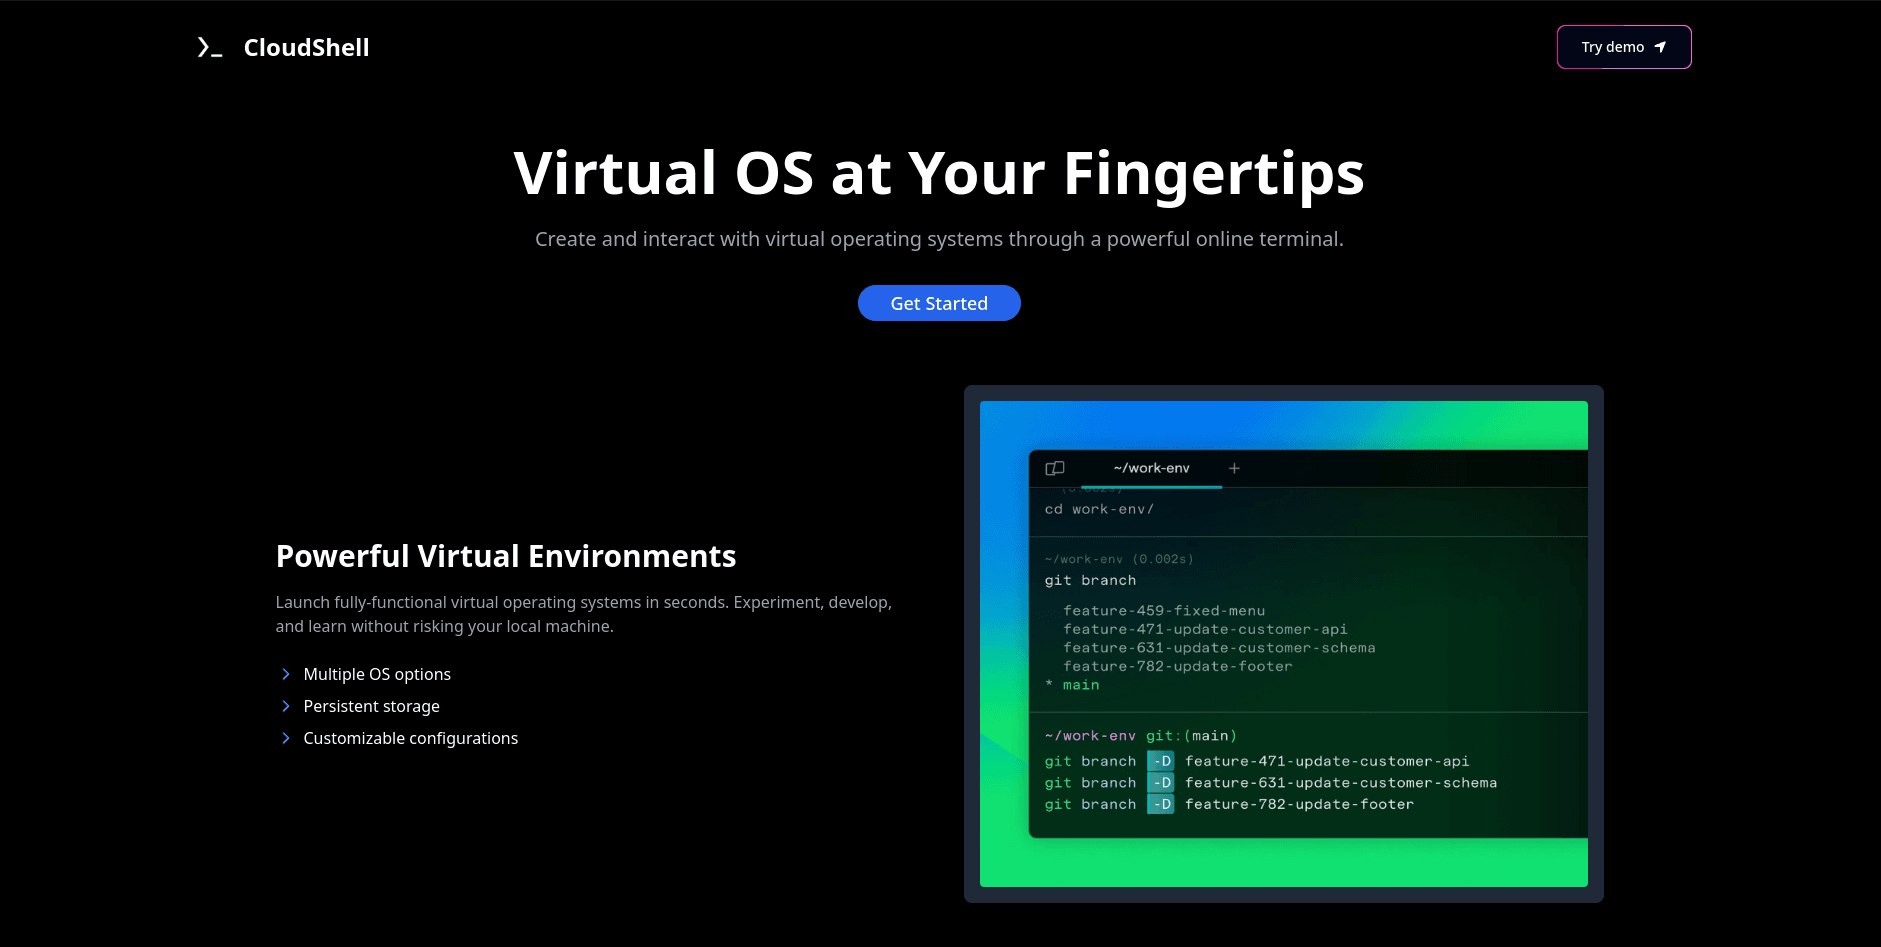Click the chevron beside Multiple OS options
The height and width of the screenshot is (947, 1881).
(286, 674)
